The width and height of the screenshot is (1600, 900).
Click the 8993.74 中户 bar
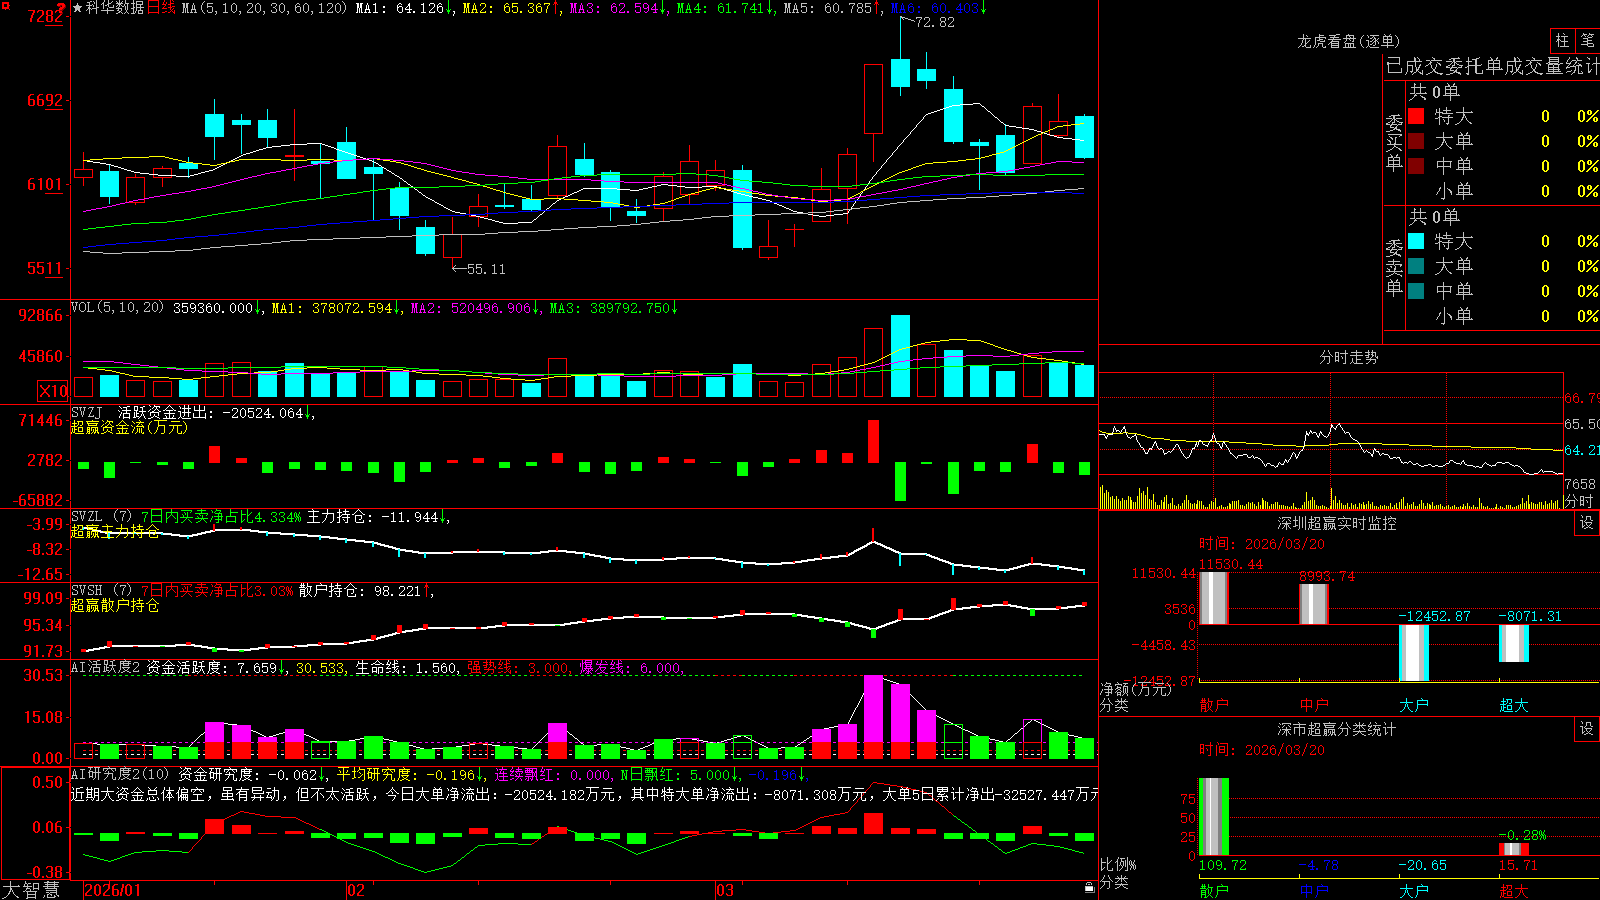(x=1314, y=604)
